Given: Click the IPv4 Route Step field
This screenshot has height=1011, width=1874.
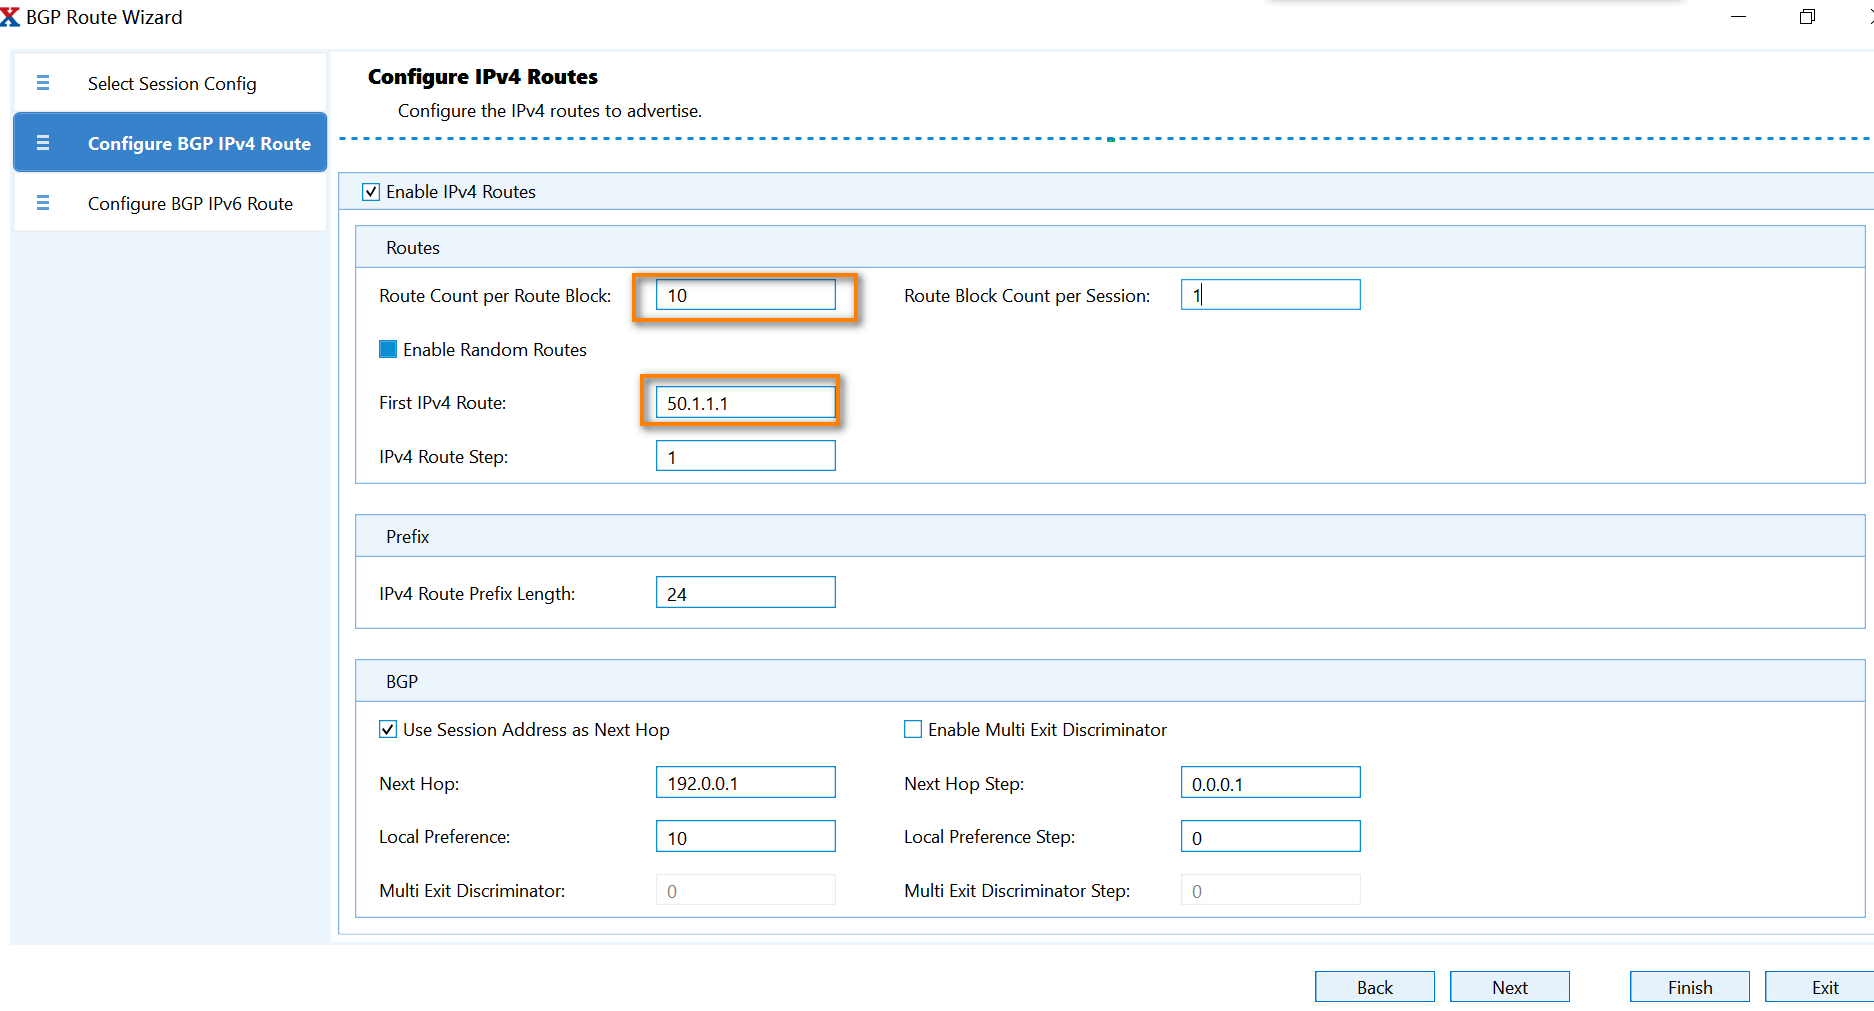Looking at the screenshot, I should click(x=745, y=456).
